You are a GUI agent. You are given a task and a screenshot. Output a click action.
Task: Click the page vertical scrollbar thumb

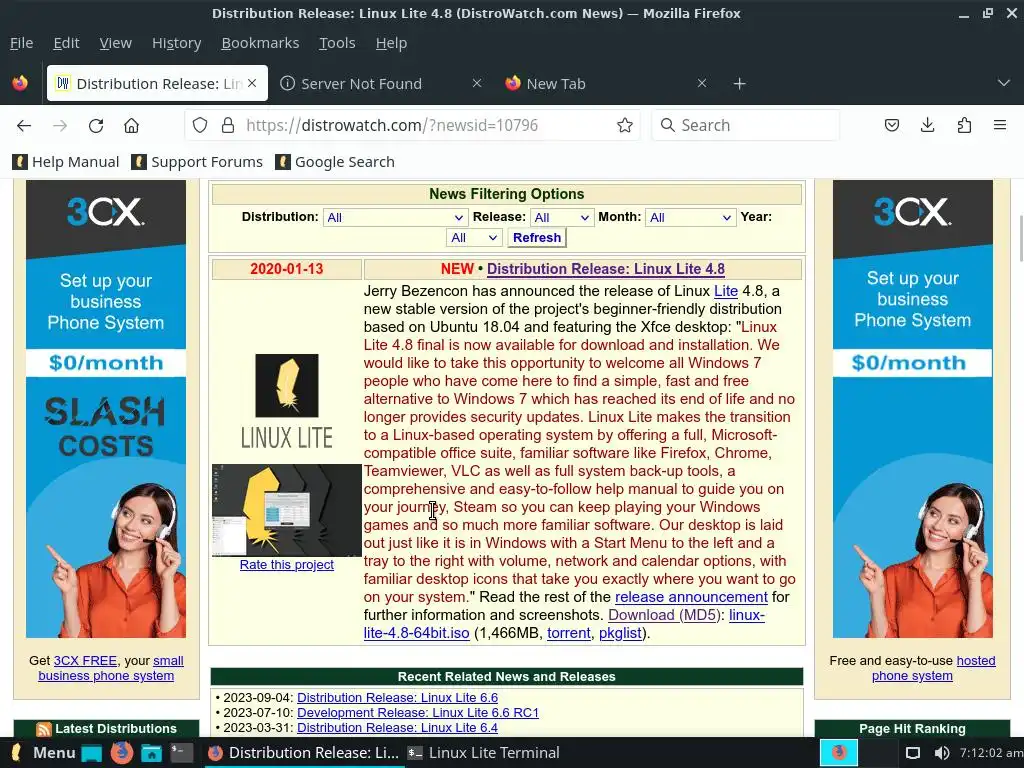click(1020, 238)
